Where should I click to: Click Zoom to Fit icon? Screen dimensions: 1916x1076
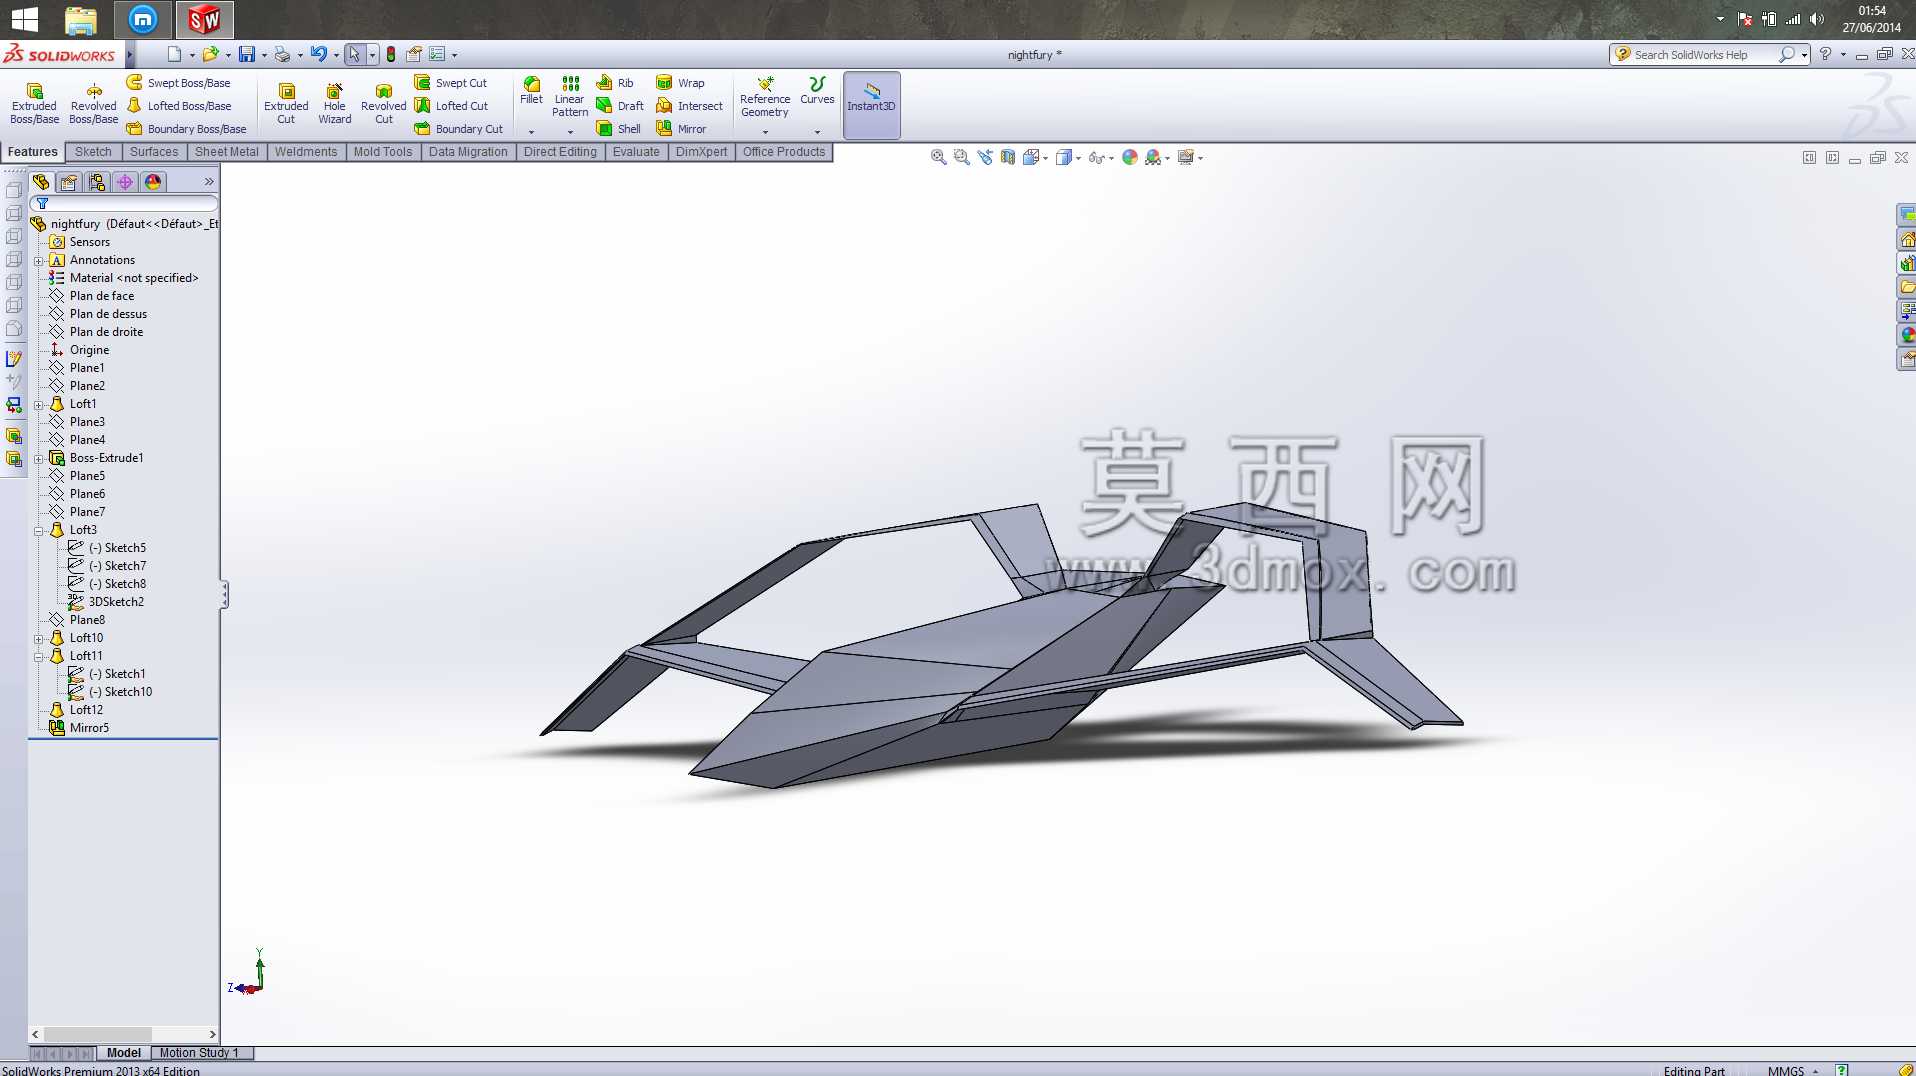tap(938, 157)
